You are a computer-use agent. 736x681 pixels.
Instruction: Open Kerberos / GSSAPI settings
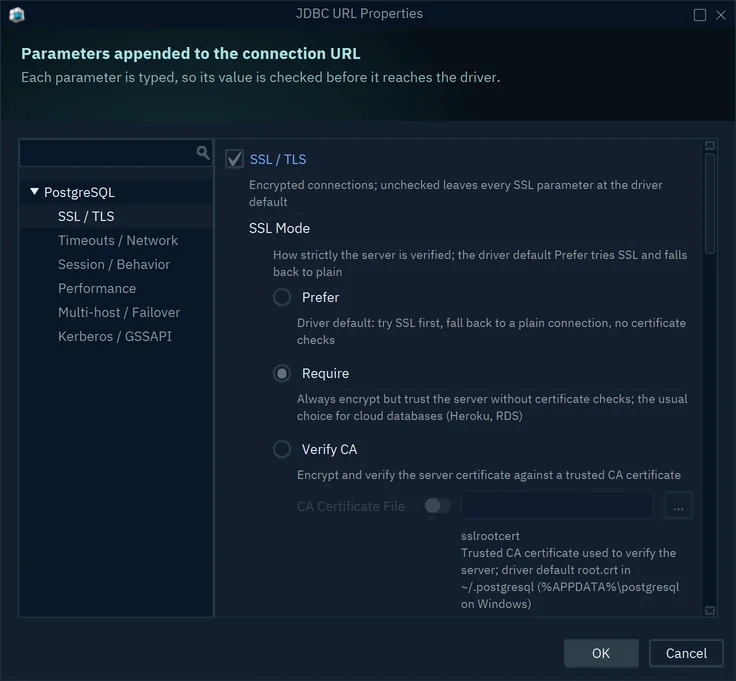[x=115, y=336]
